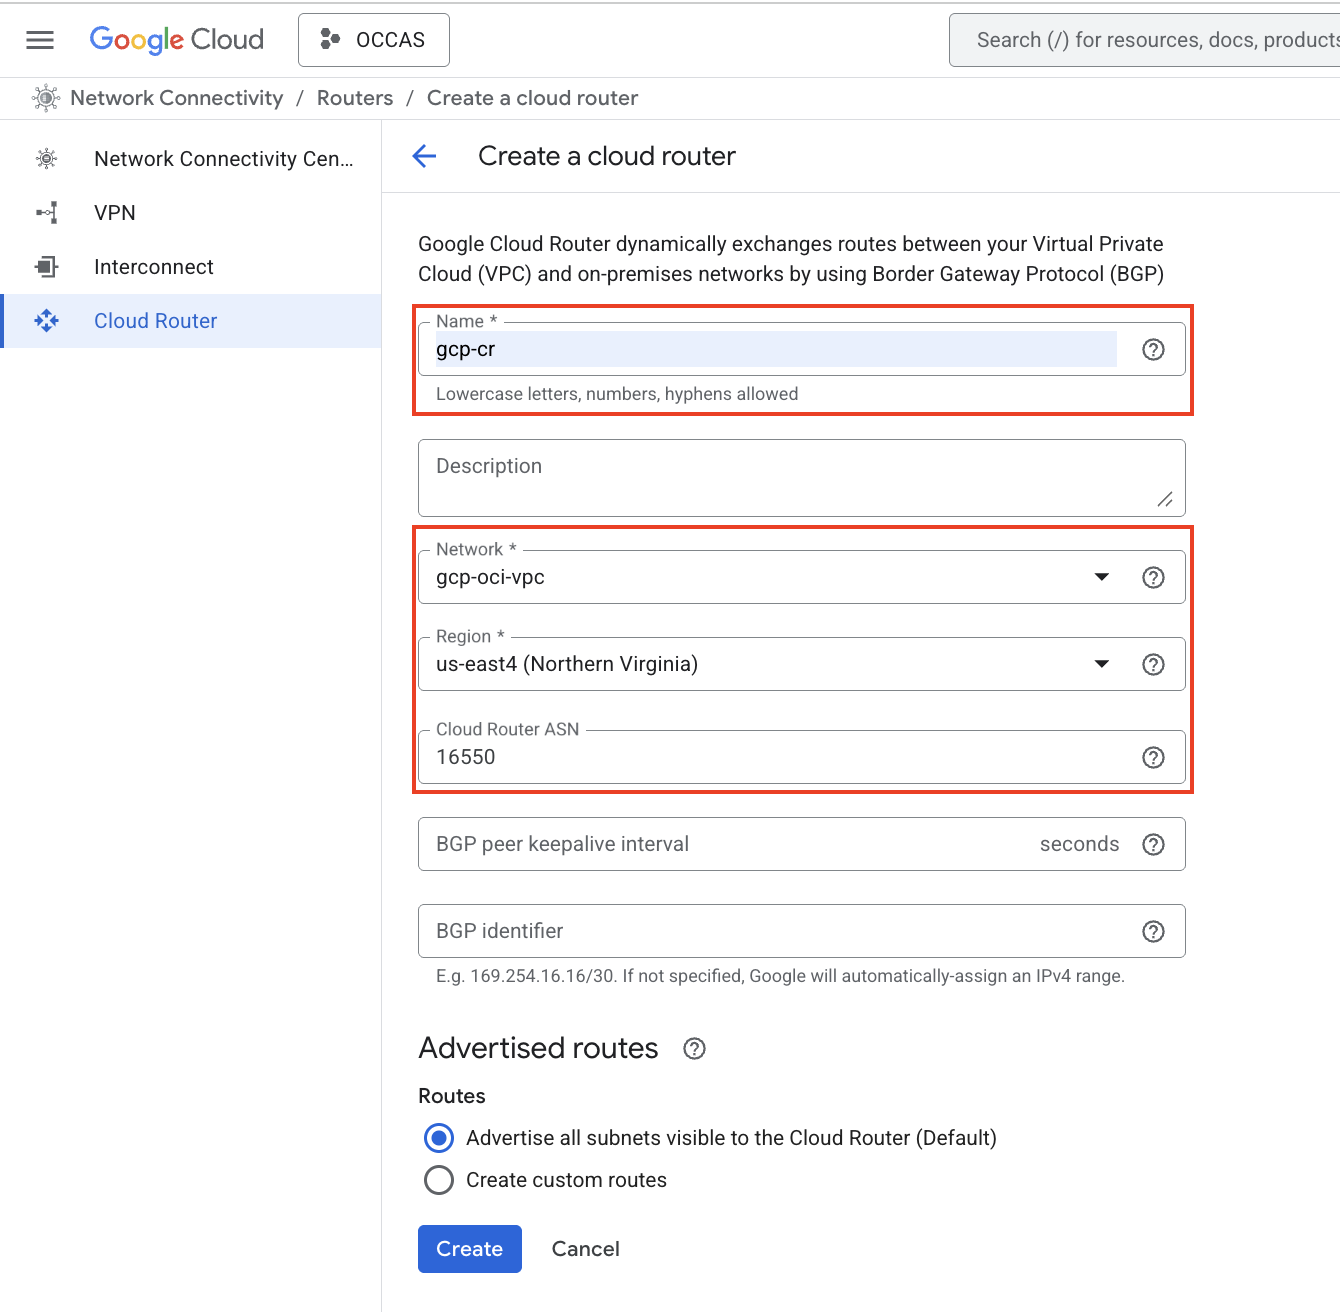
Task: Open Interconnect in the sidebar
Action: coord(154,267)
